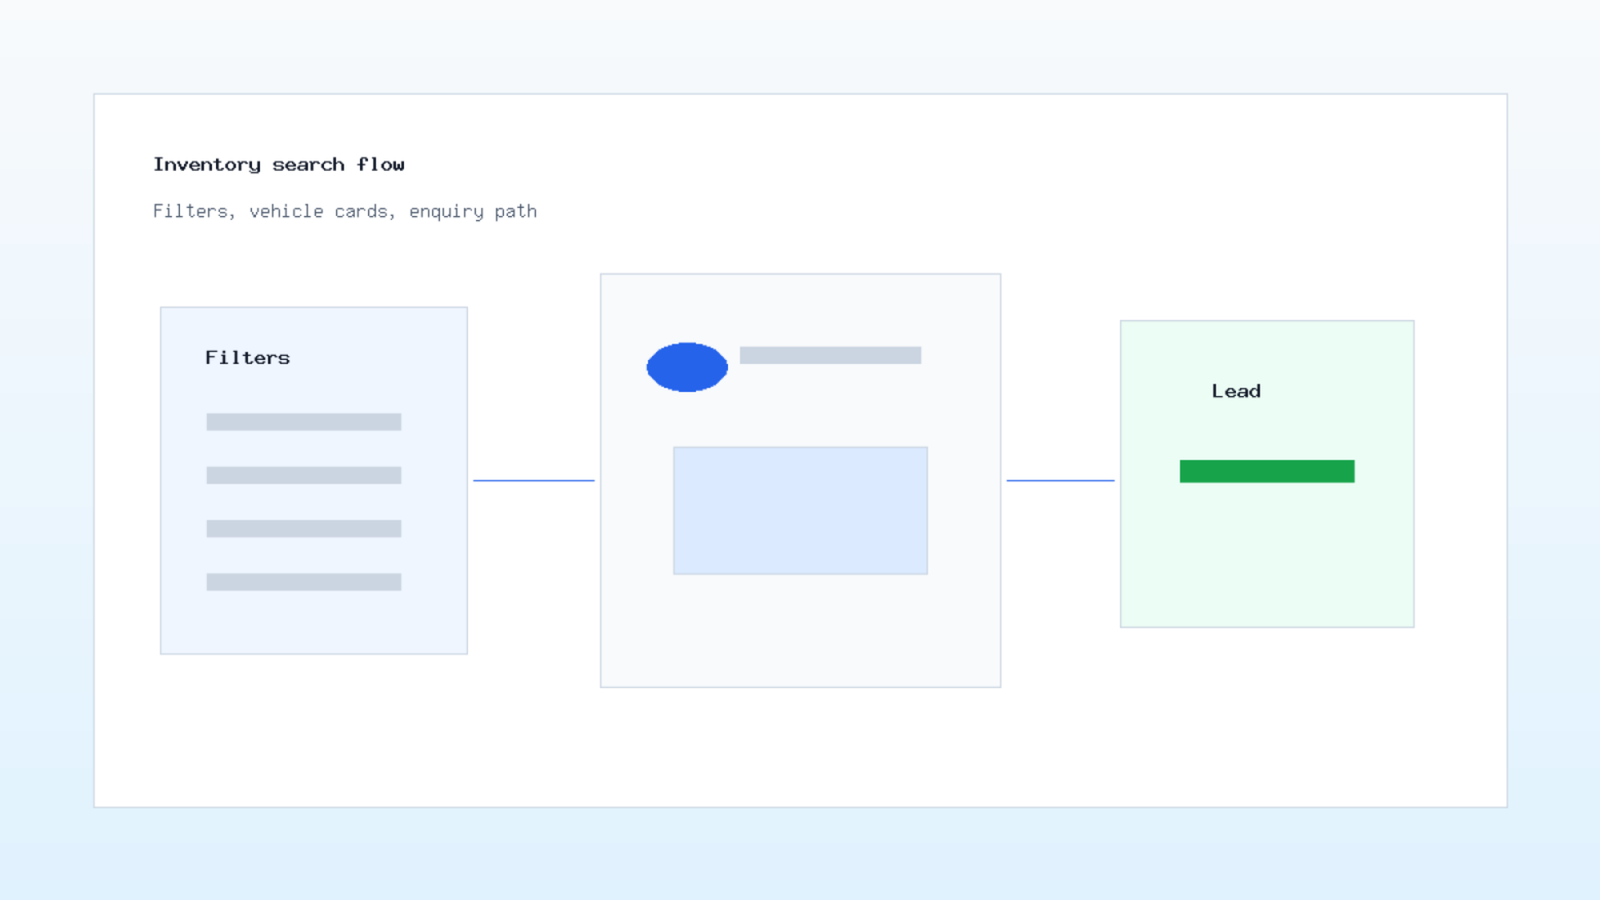The image size is (1600, 900).
Task: Click the gray title bar beside blue oval
Action: [x=830, y=355]
